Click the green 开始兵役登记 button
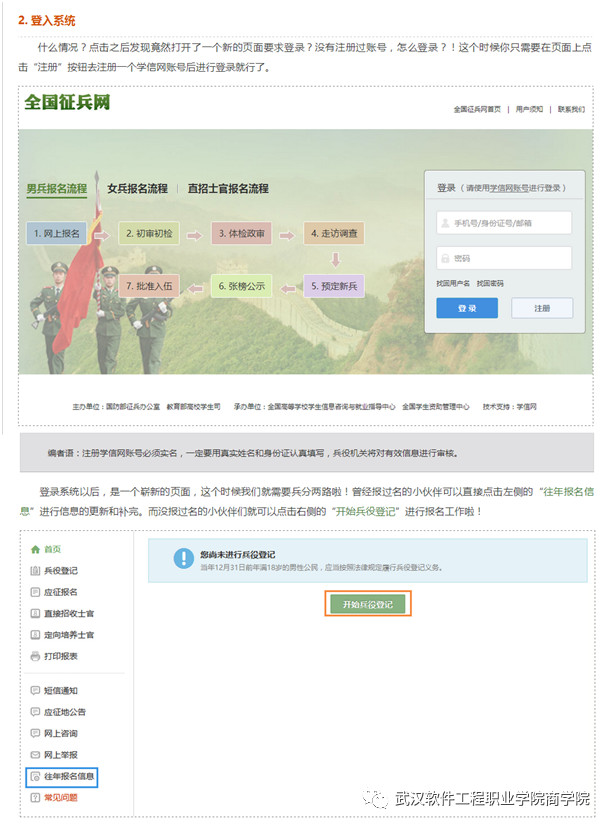Screen dimensions: 609x826 point(368,605)
